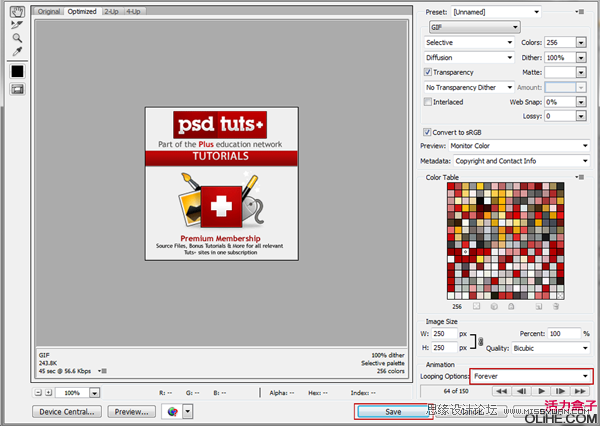The image size is (600, 426).
Task: Switch to the 4-Up tab
Action: coord(133,11)
